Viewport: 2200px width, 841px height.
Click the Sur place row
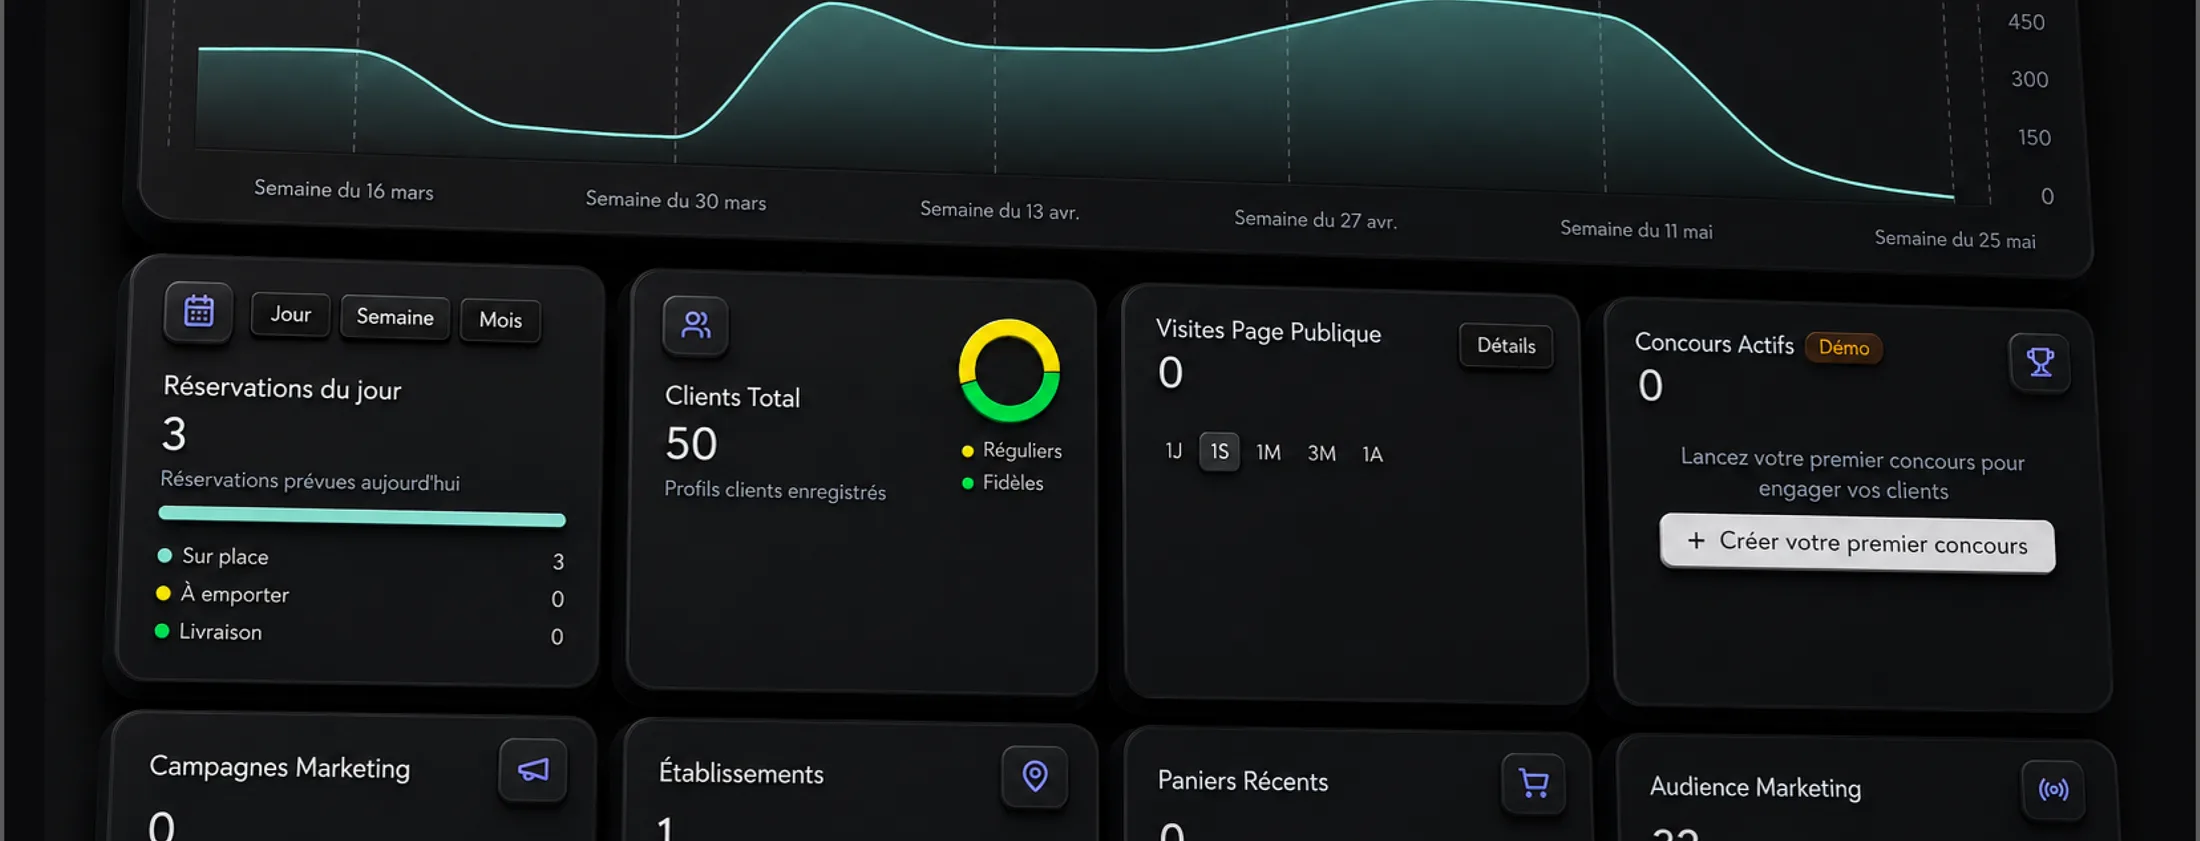(361, 559)
